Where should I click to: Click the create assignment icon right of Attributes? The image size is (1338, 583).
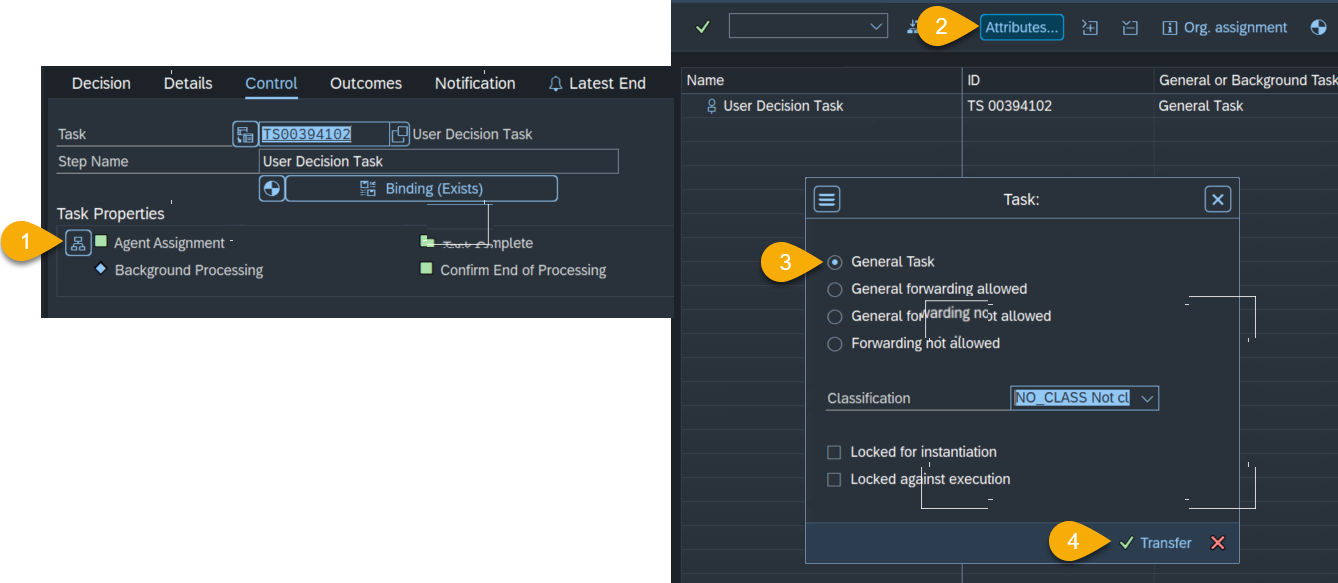(x=1090, y=28)
